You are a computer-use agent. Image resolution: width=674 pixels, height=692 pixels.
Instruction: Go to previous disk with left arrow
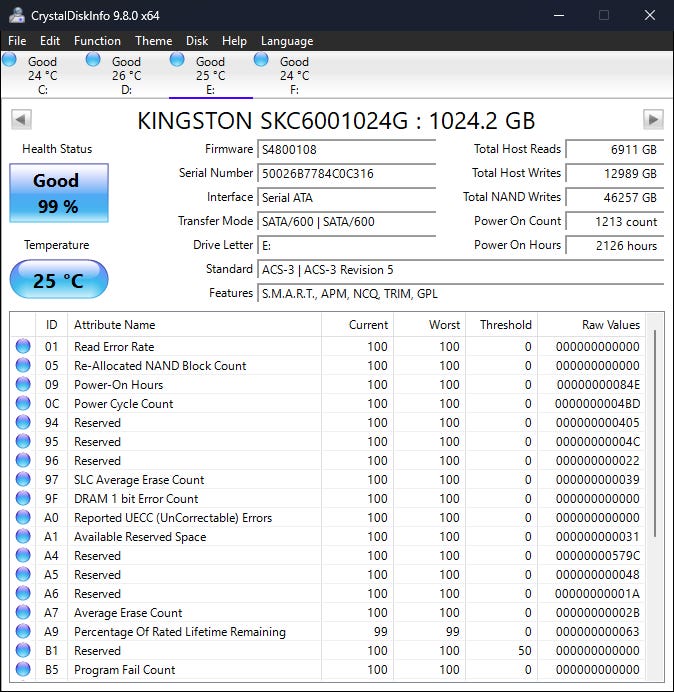pyautogui.click(x=20, y=120)
